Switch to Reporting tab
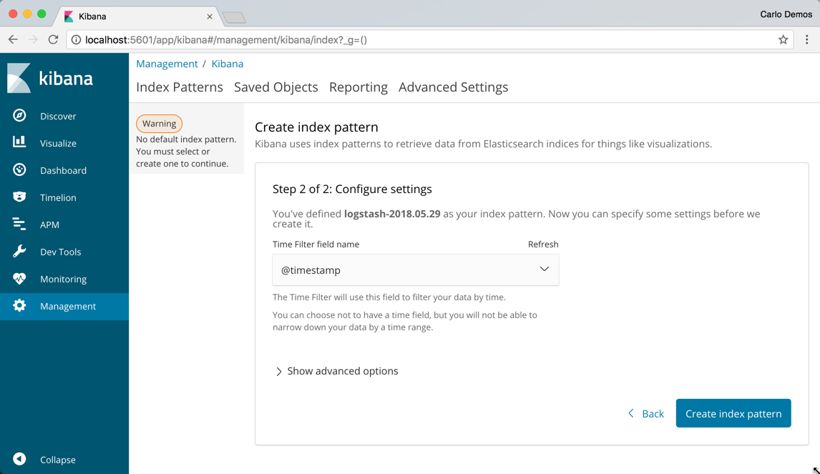Viewport: 820px width, 474px height. pyautogui.click(x=358, y=87)
